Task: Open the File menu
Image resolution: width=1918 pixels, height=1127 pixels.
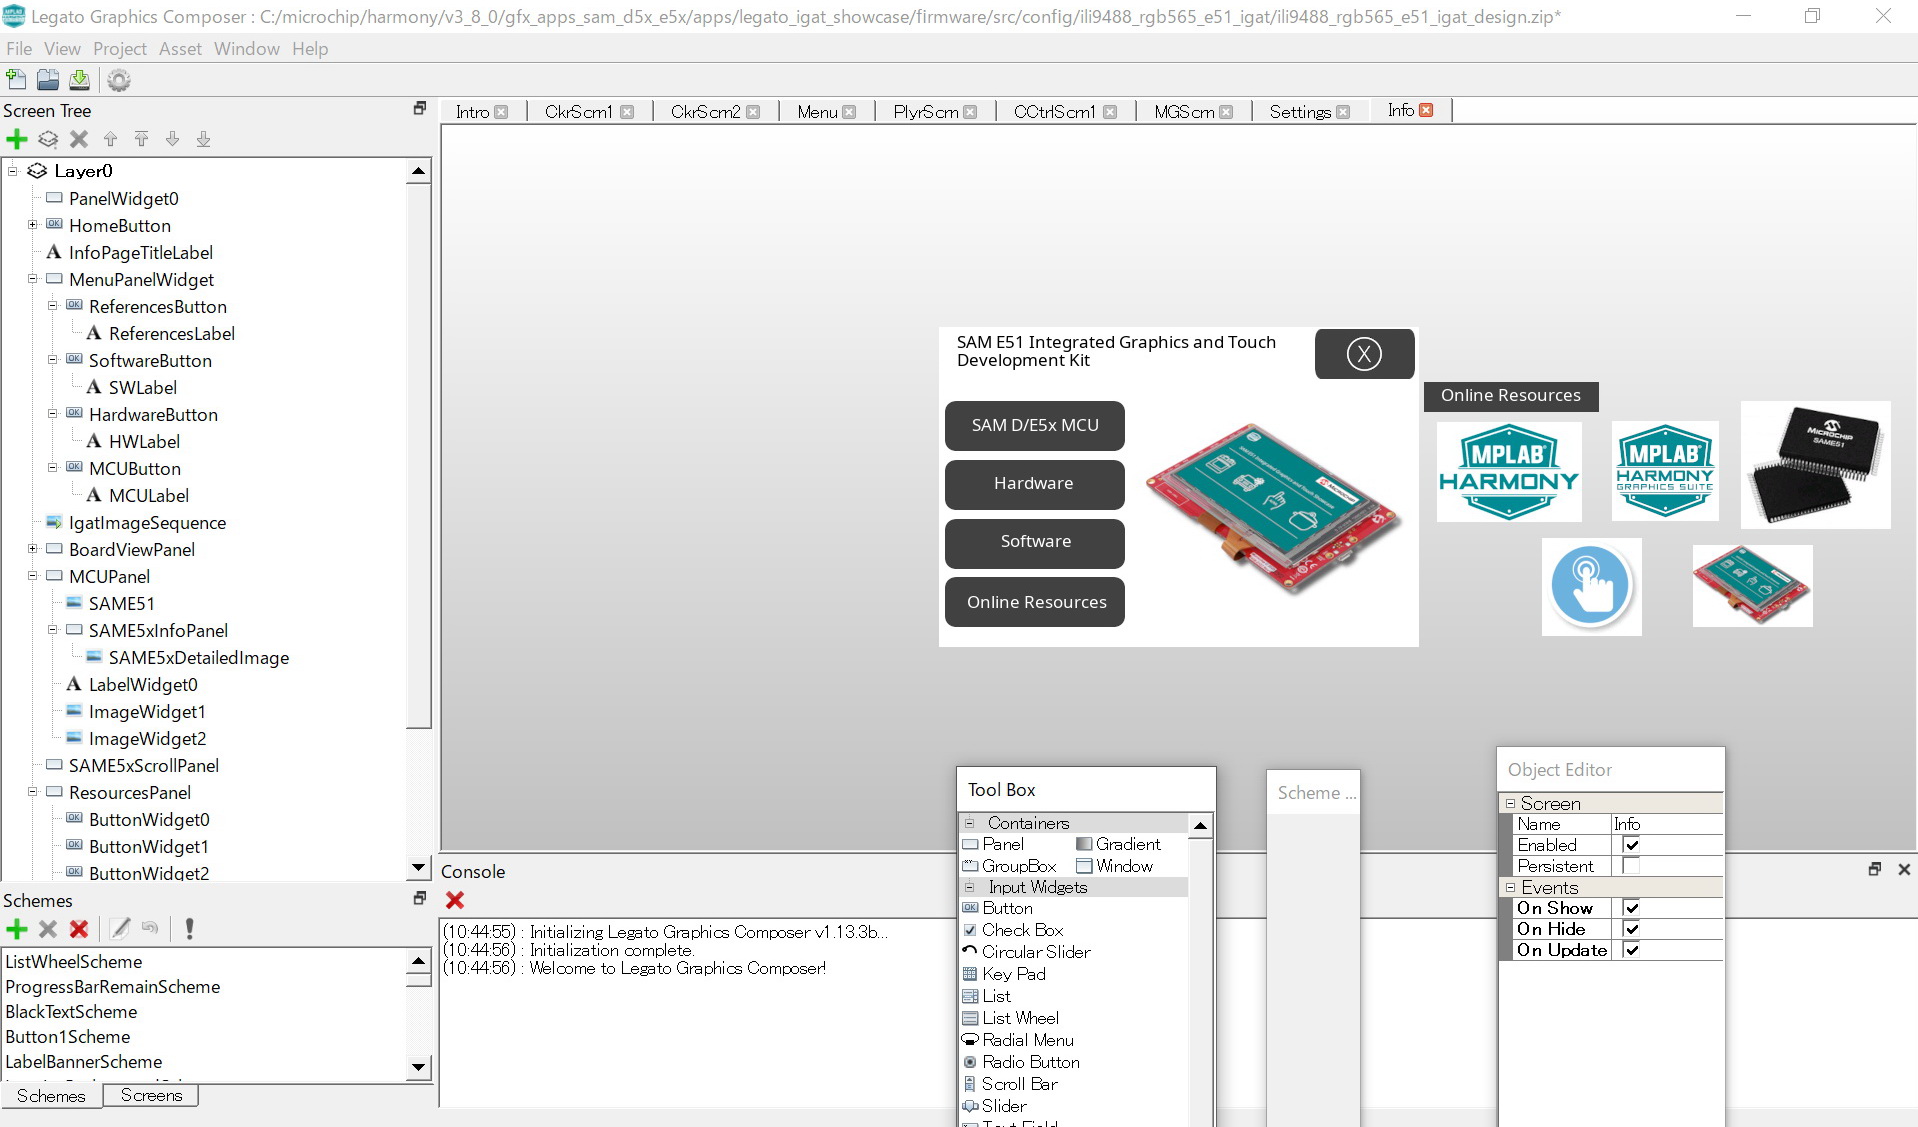Action: pyautogui.click(x=19, y=48)
